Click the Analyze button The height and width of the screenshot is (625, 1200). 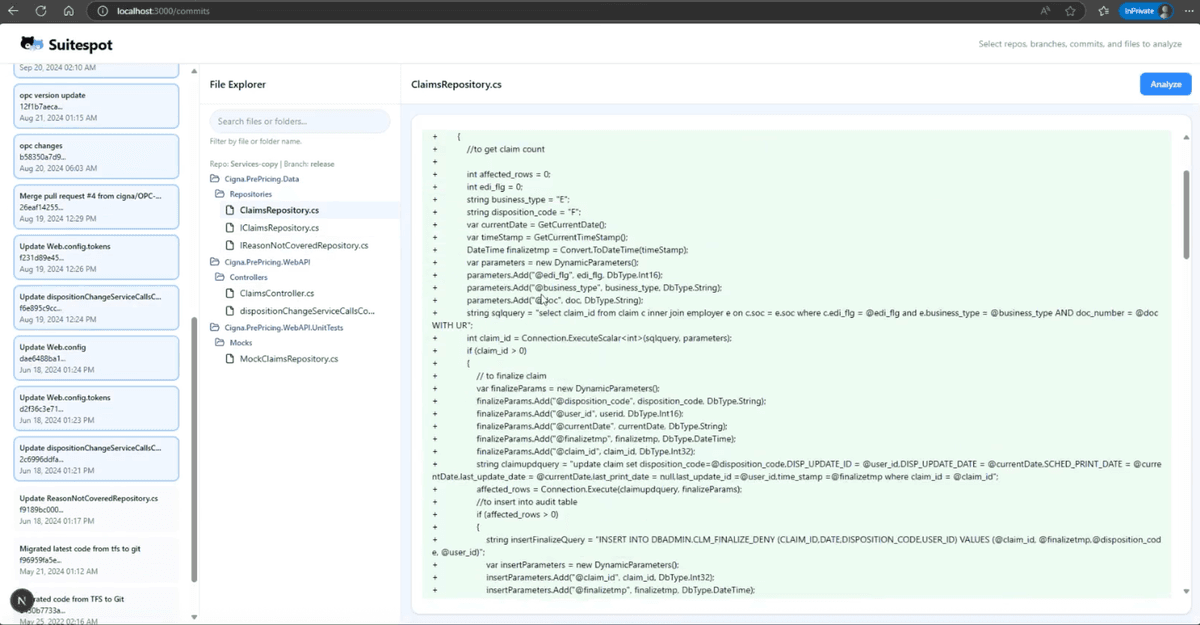click(x=1164, y=85)
